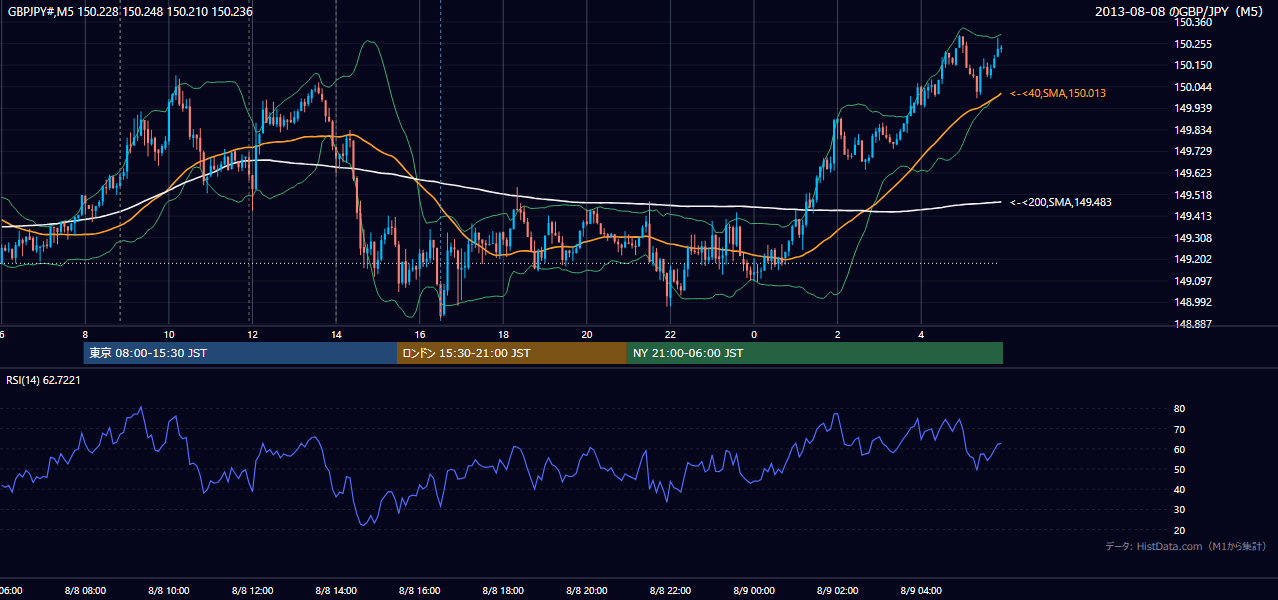Click the 149.202 price axis label

click(x=1193, y=259)
